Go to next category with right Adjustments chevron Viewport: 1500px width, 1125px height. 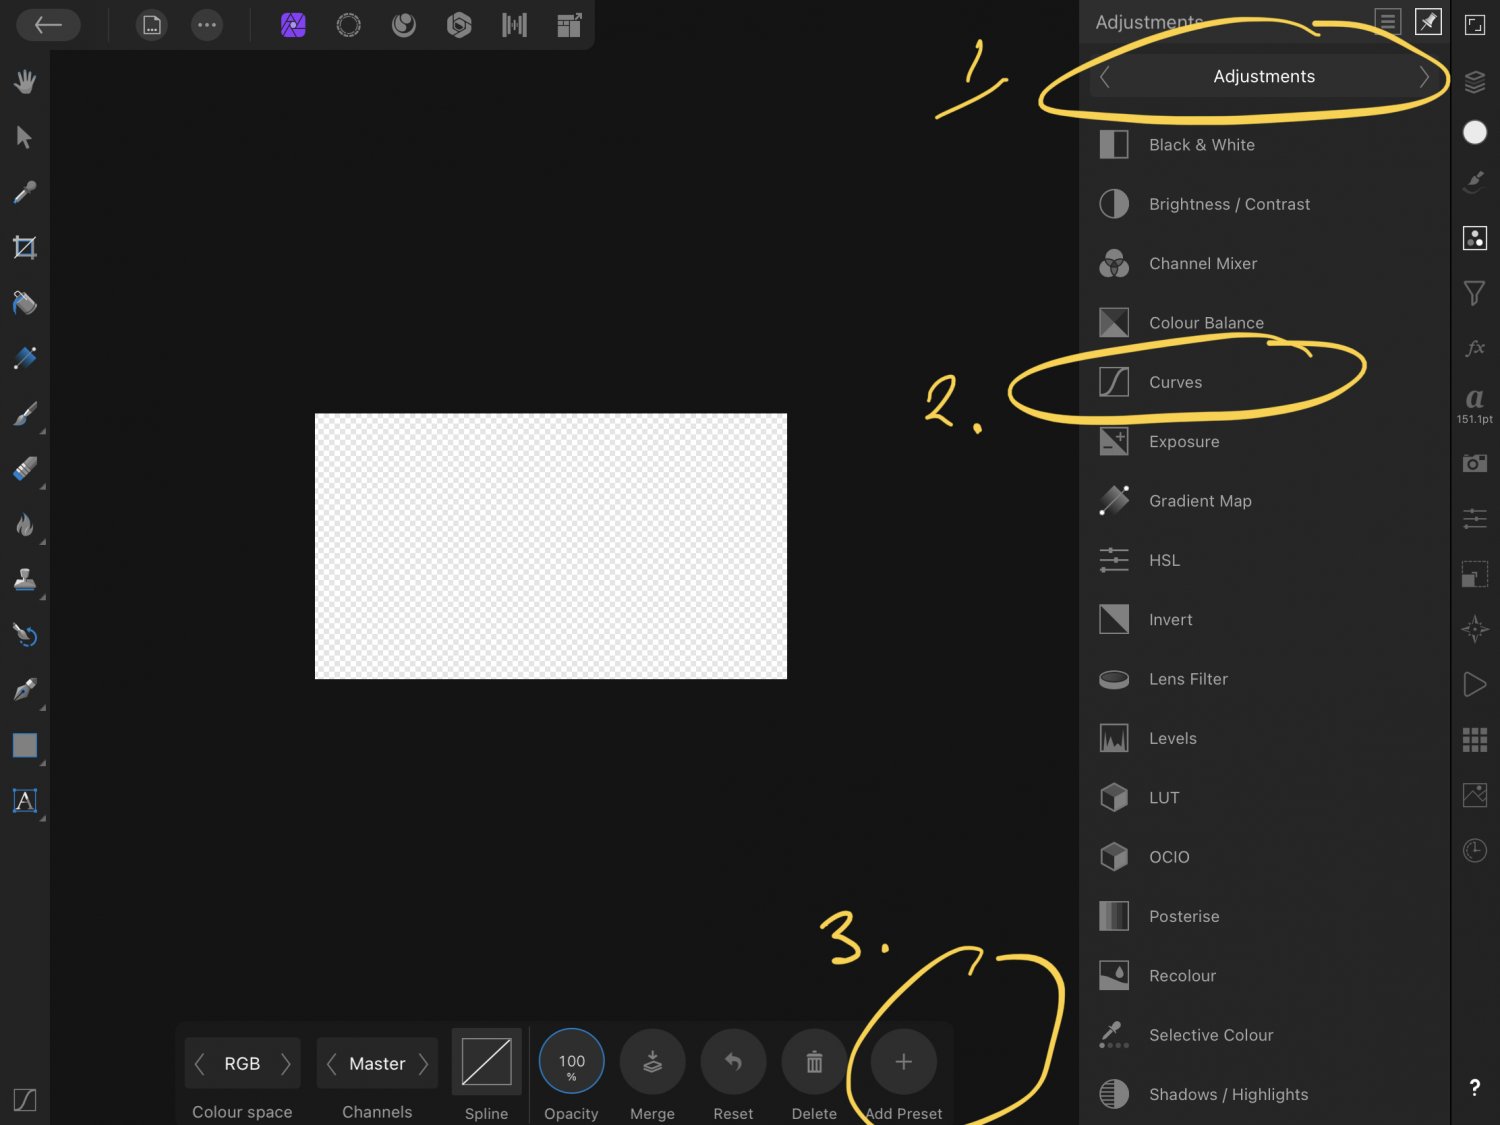[x=1424, y=77]
